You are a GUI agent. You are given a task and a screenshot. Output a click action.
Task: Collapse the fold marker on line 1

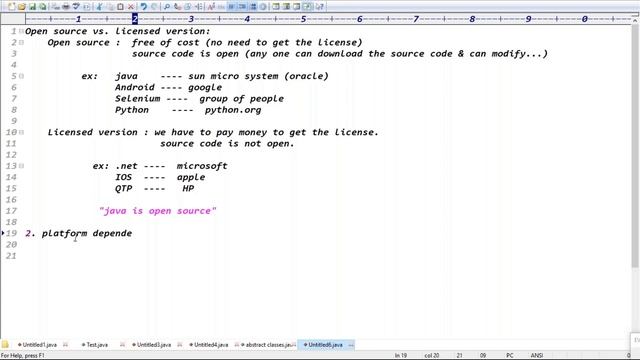(x=21, y=31)
